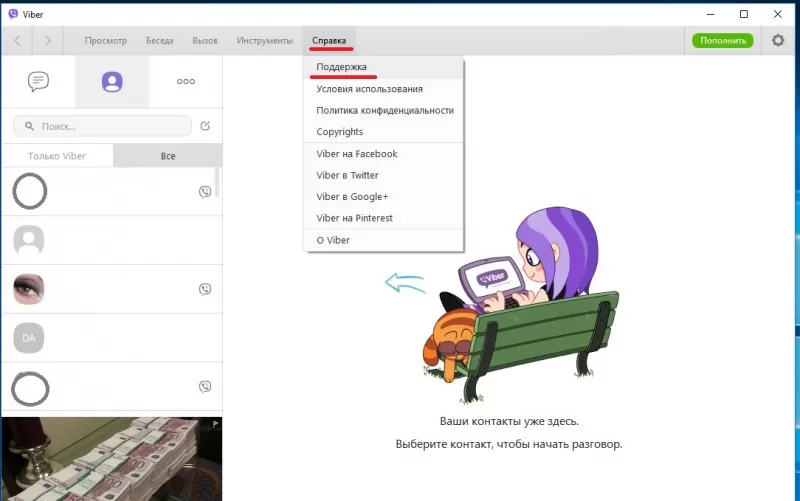Close the Справка menu
Screen dimensions: 800x501
coord(329,40)
